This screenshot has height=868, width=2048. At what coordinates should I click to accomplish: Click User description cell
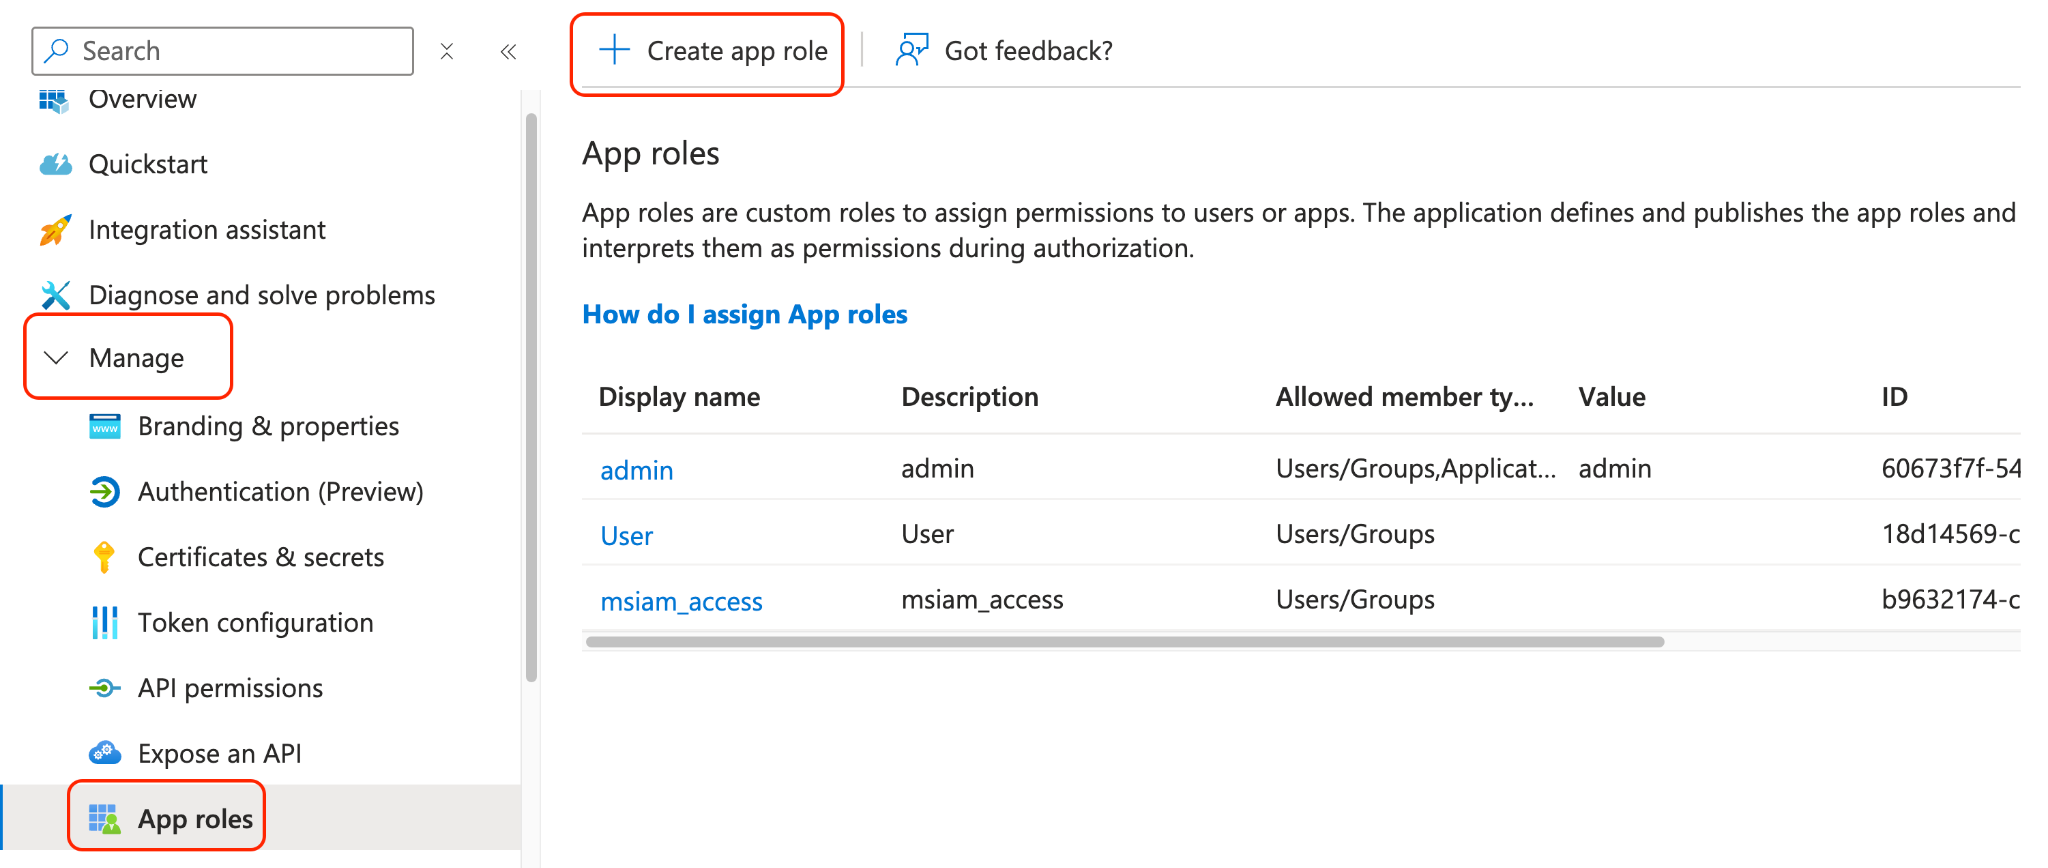[927, 534]
